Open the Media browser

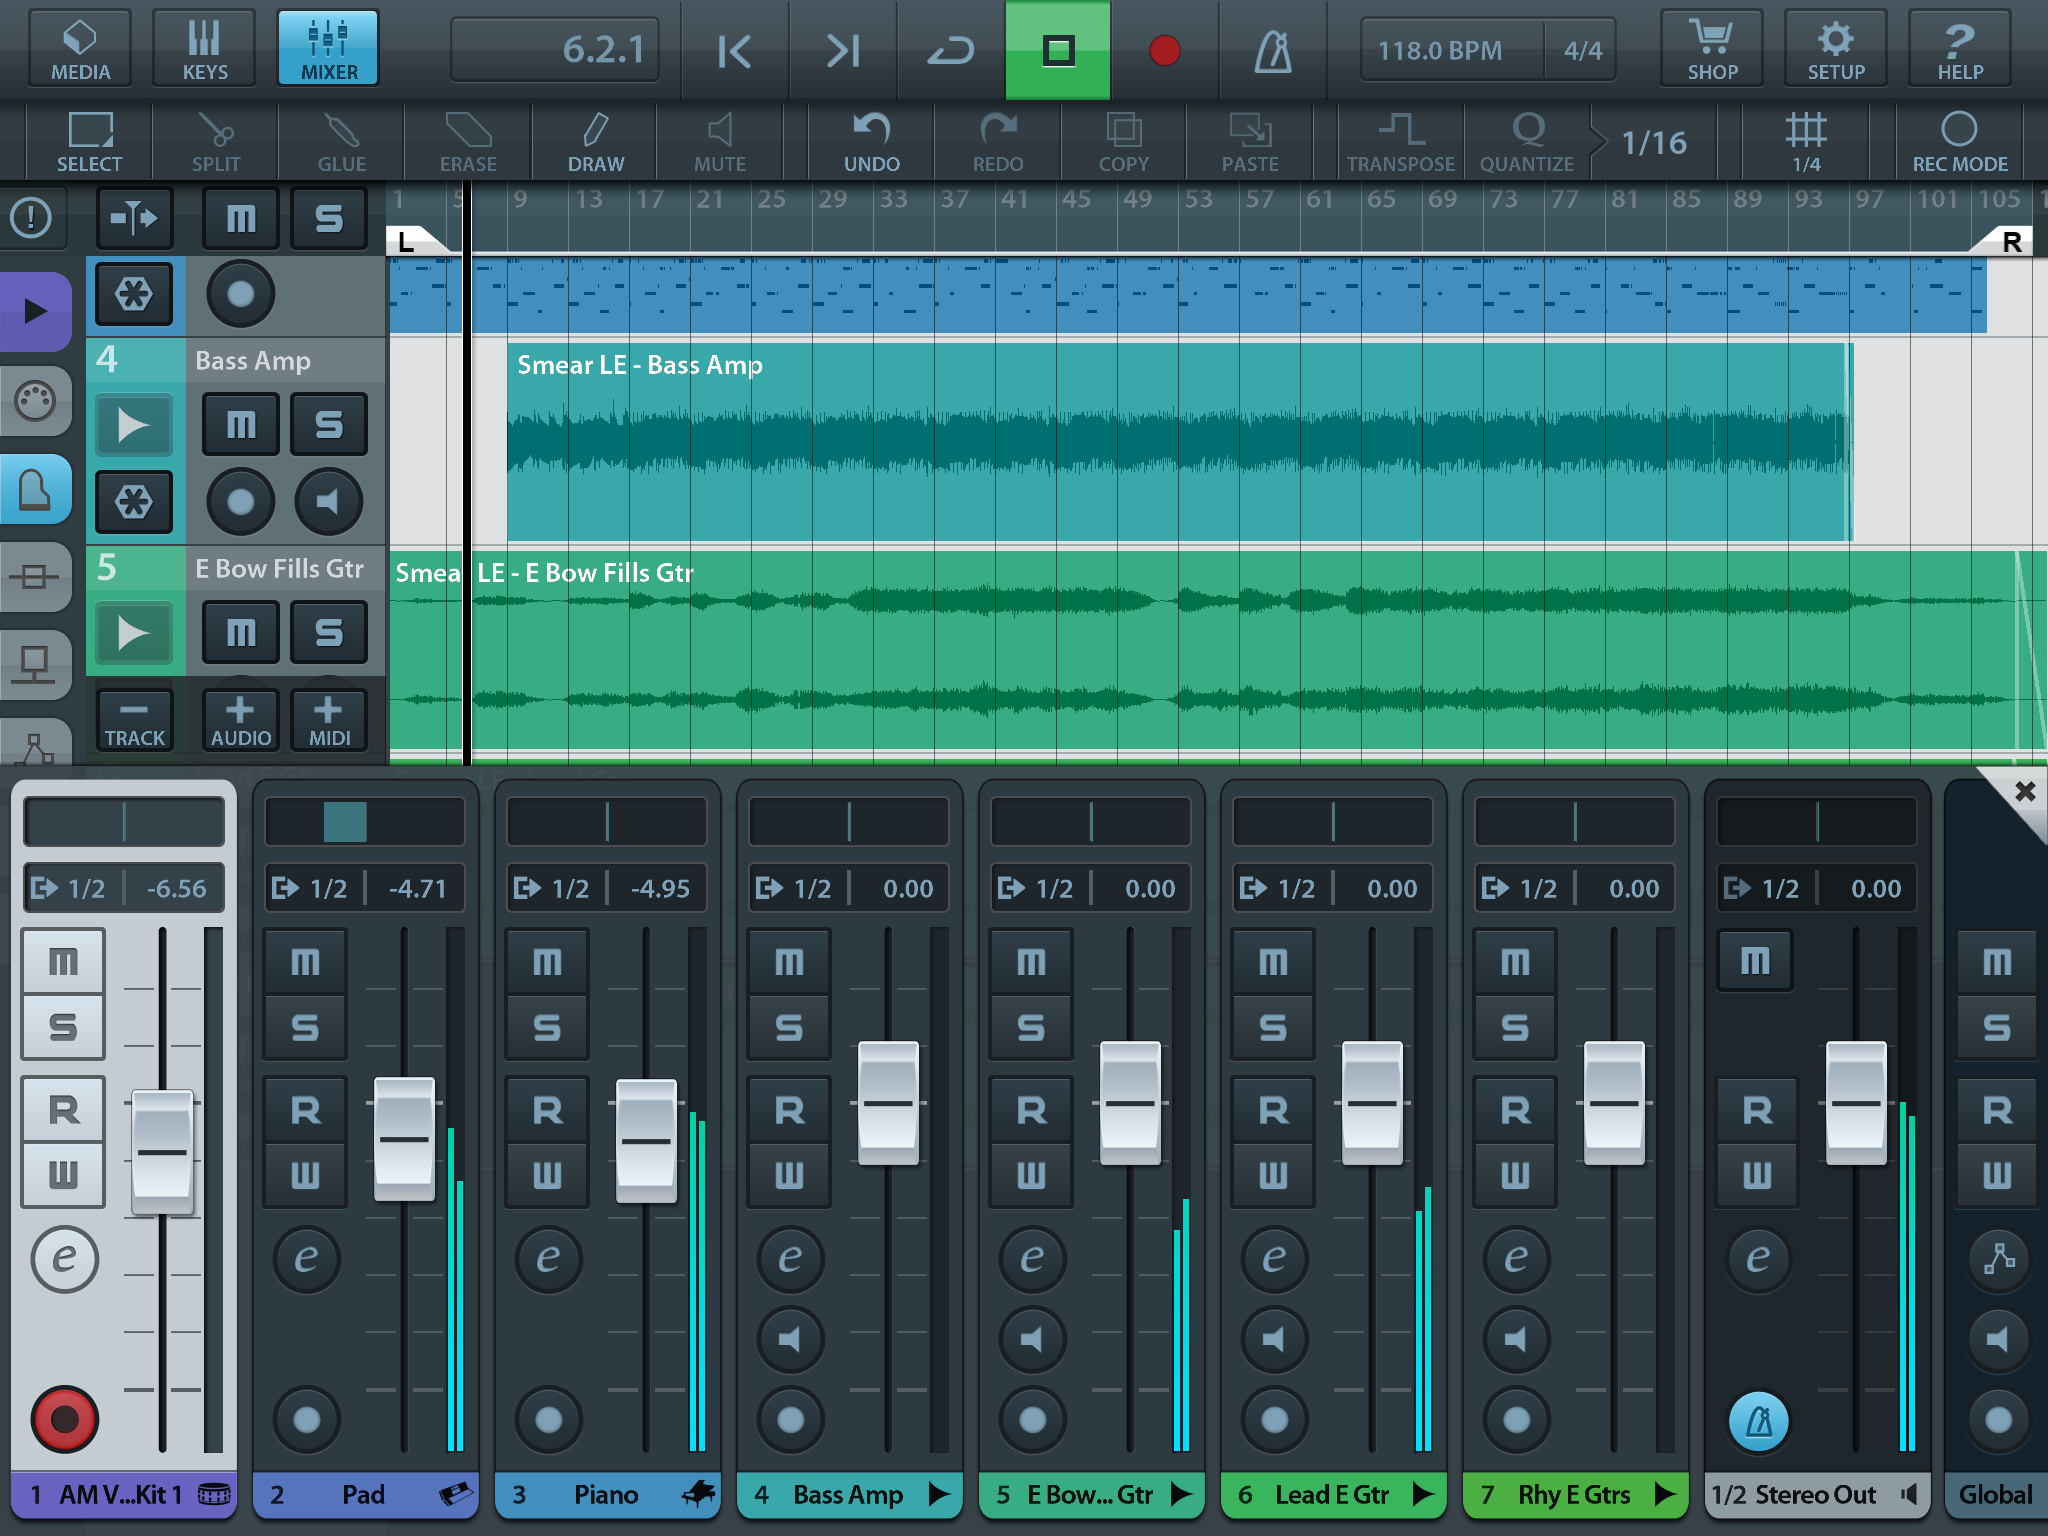click(x=80, y=48)
